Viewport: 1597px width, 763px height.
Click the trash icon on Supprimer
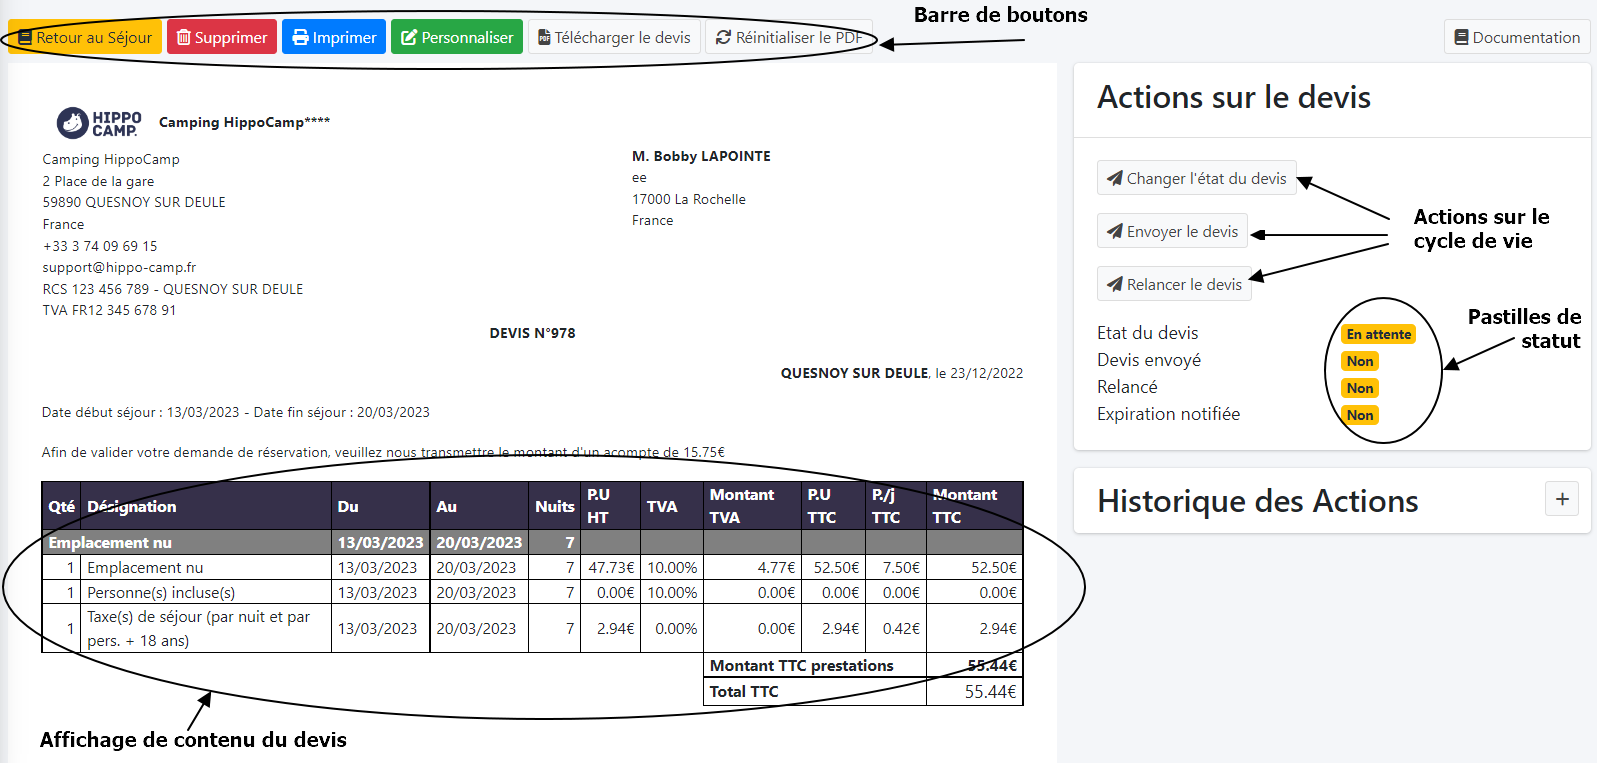[184, 38]
